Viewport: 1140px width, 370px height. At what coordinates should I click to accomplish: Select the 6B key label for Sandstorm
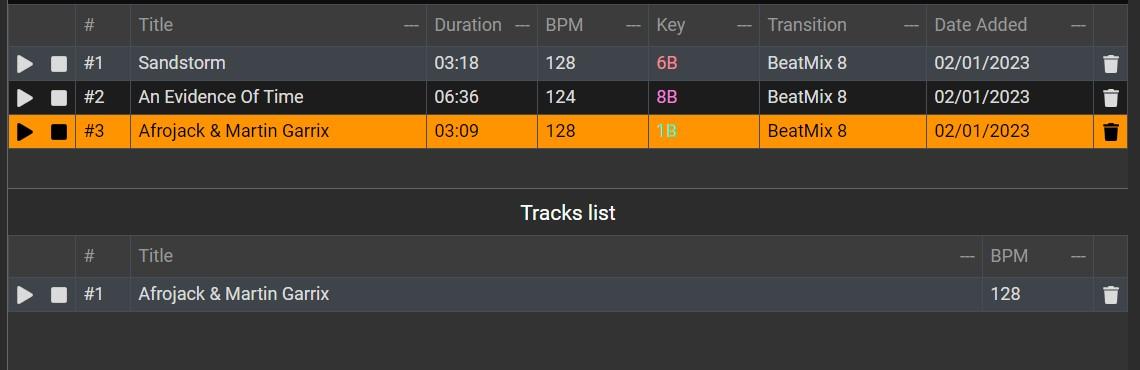coord(667,63)
